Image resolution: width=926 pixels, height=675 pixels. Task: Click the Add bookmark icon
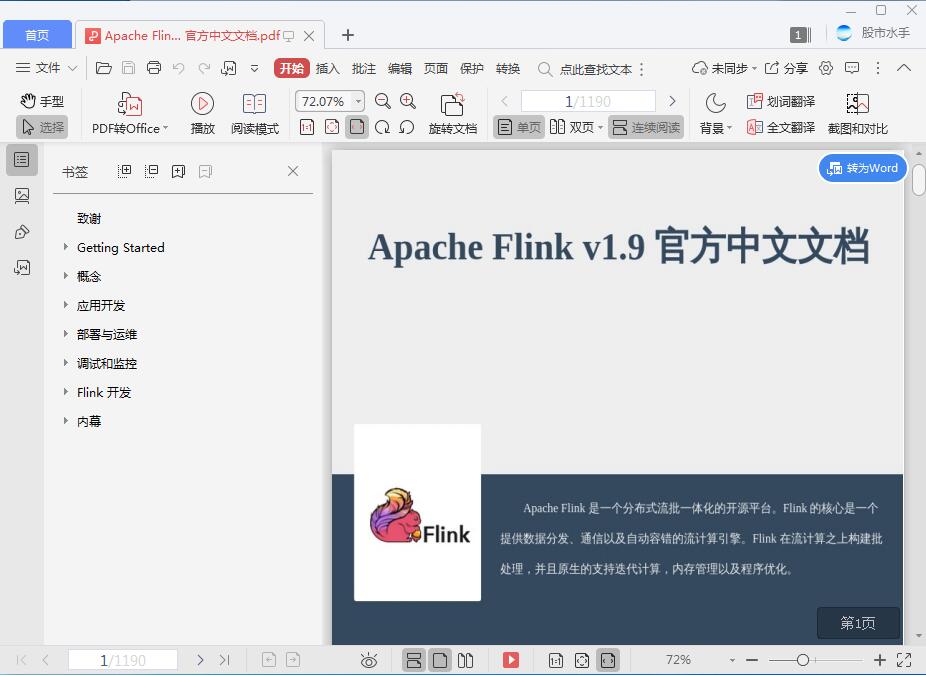(x=178, y=171)
